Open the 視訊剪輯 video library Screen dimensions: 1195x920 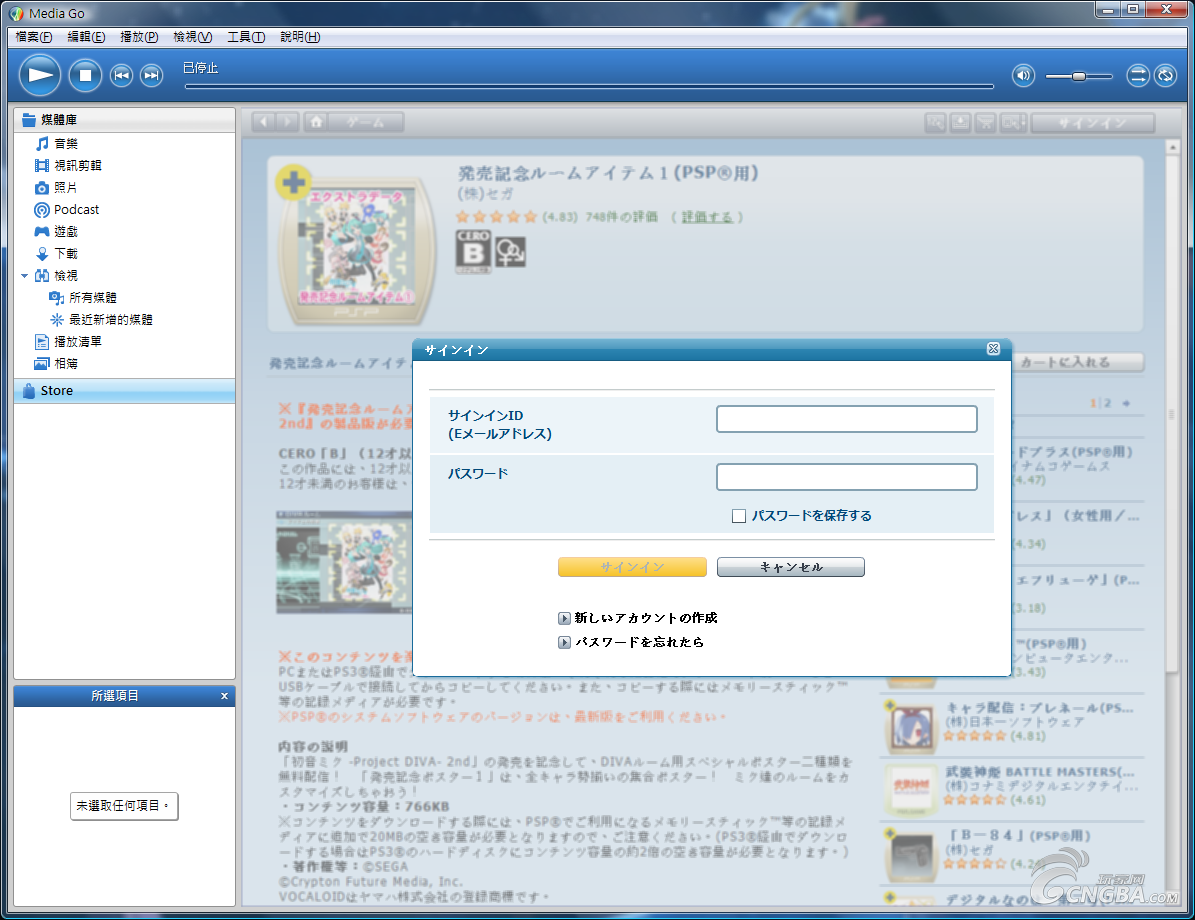(x=77, y=165)
